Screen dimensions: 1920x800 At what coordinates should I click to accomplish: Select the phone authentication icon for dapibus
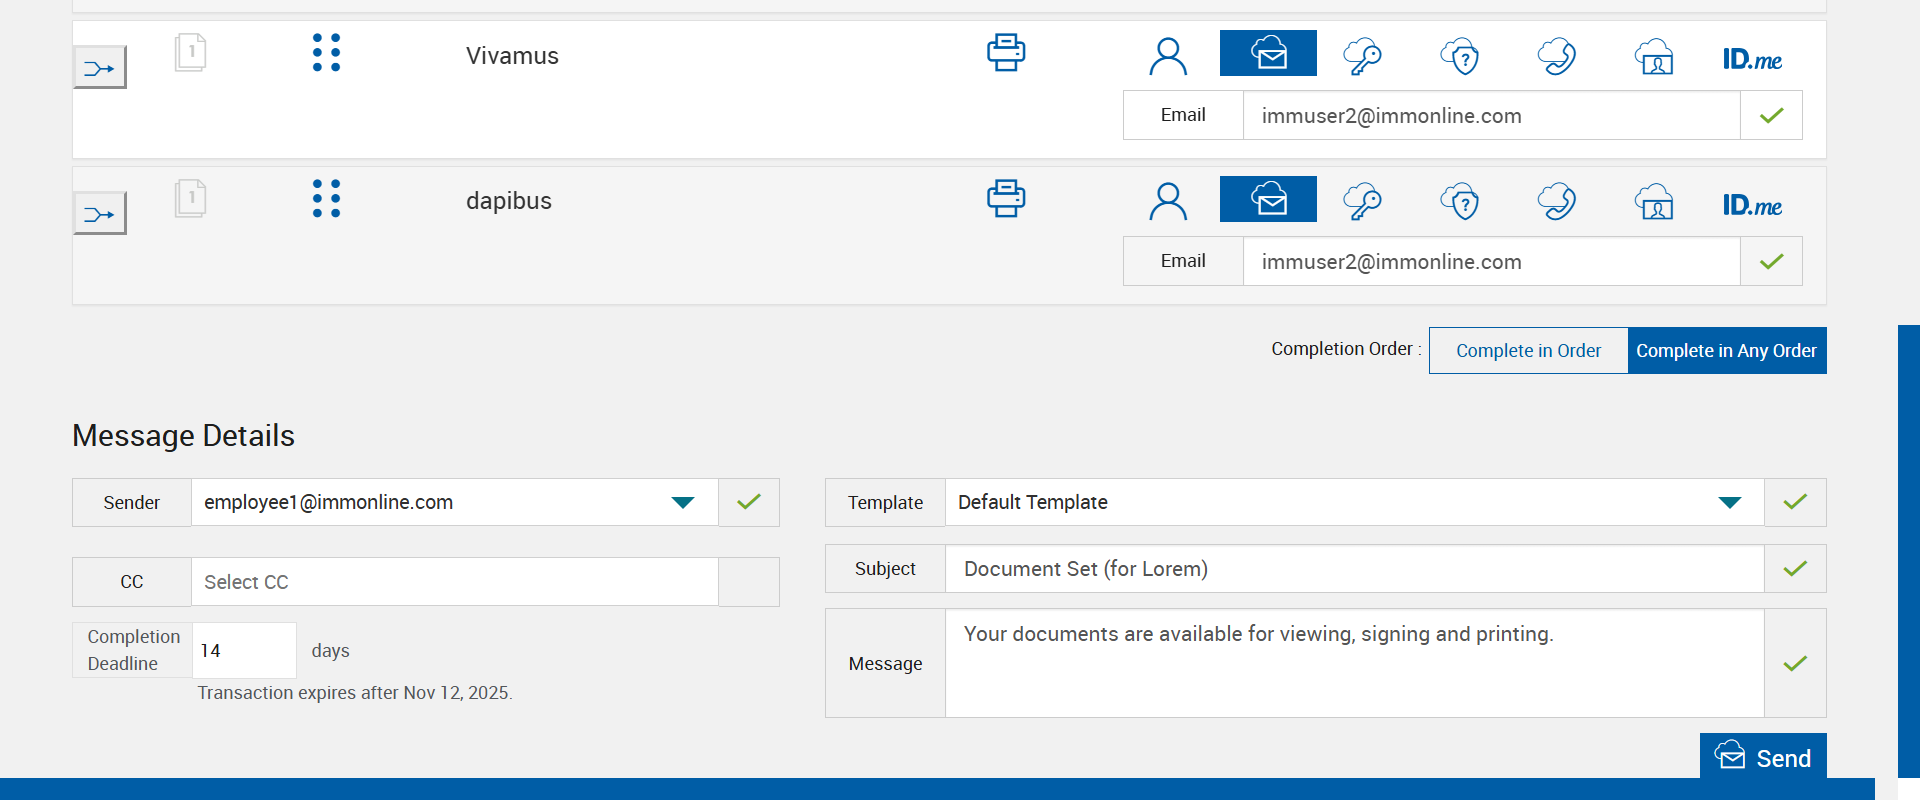coord(1556,201)
